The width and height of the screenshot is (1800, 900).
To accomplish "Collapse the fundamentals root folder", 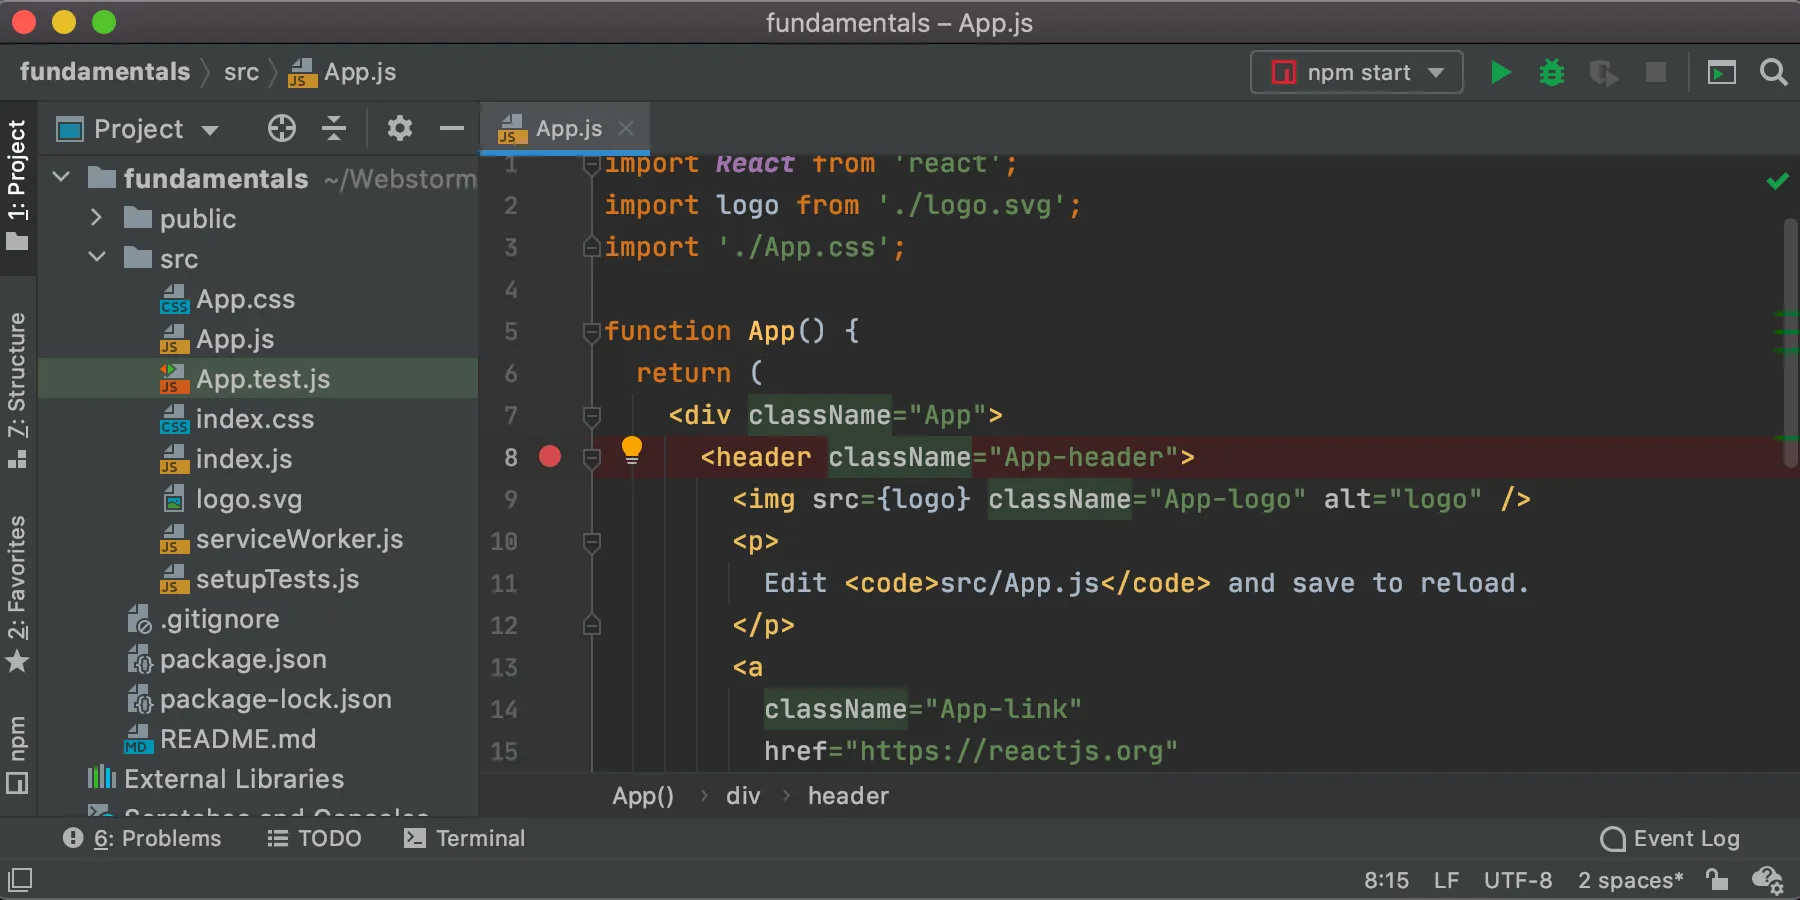I will click(x=61, y=178).
